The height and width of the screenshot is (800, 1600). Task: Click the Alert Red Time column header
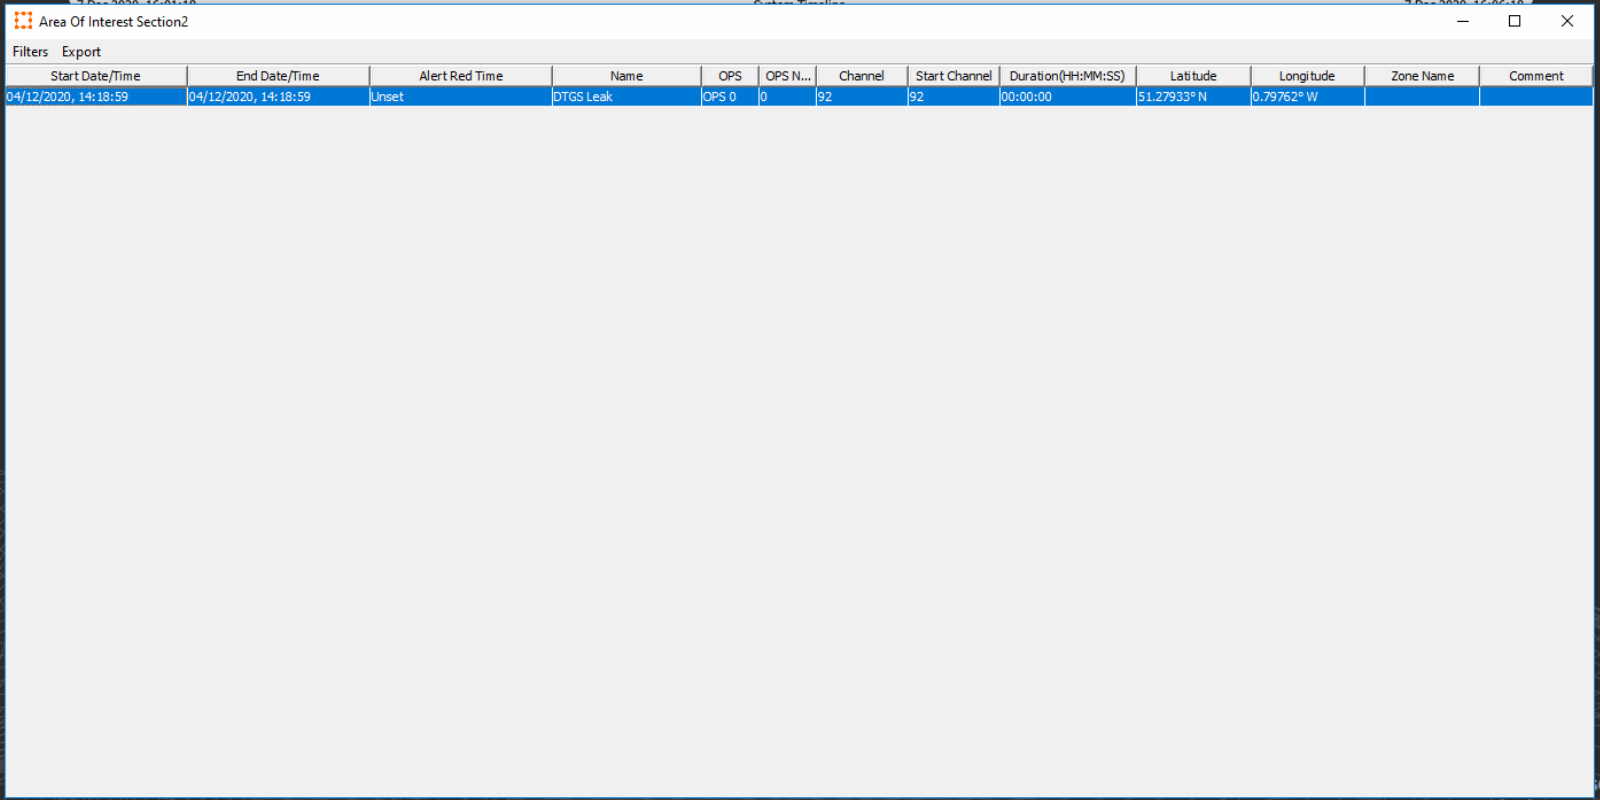click(x=461, y=76)
